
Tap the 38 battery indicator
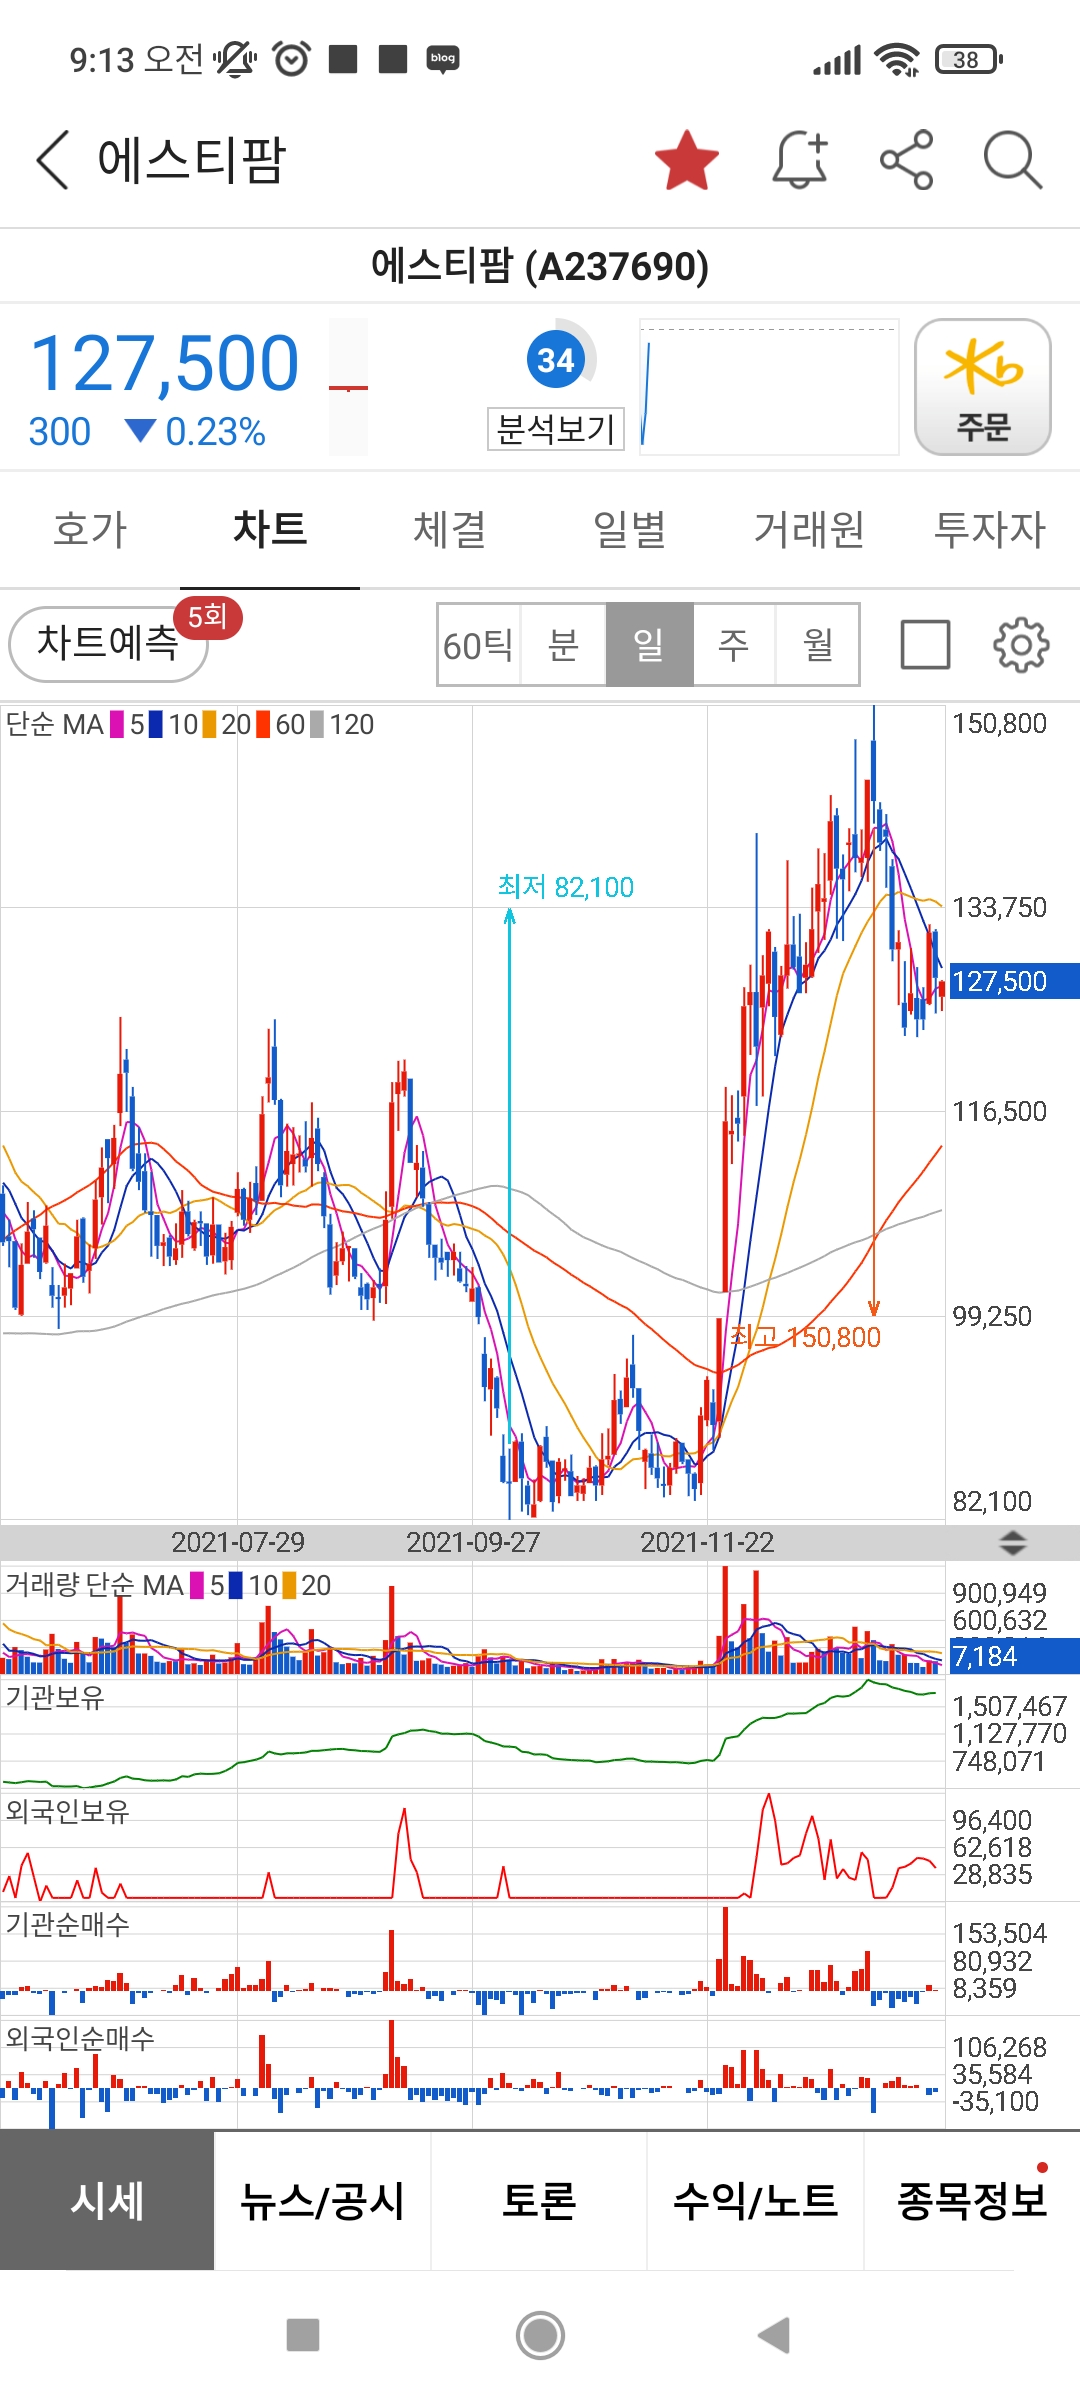(968, 60)
